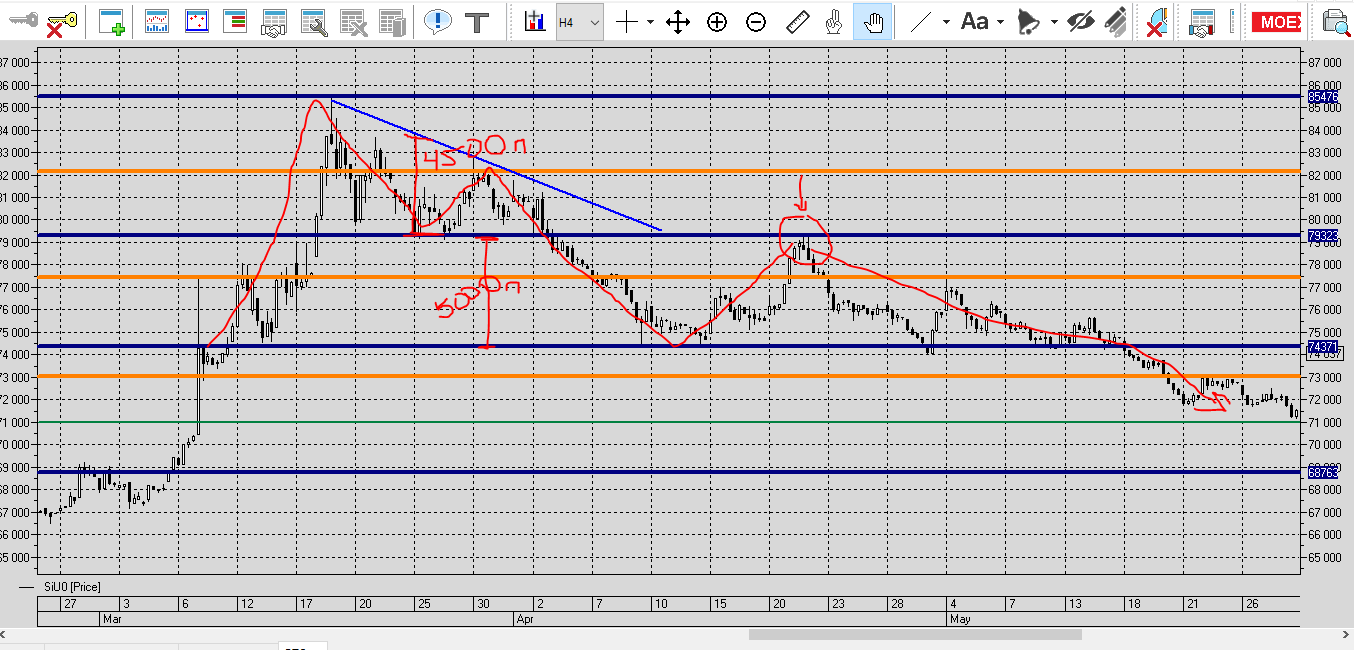Select the blue diagonal trend line
This screenshot has width=1354, height=650.
coord(495,165)
